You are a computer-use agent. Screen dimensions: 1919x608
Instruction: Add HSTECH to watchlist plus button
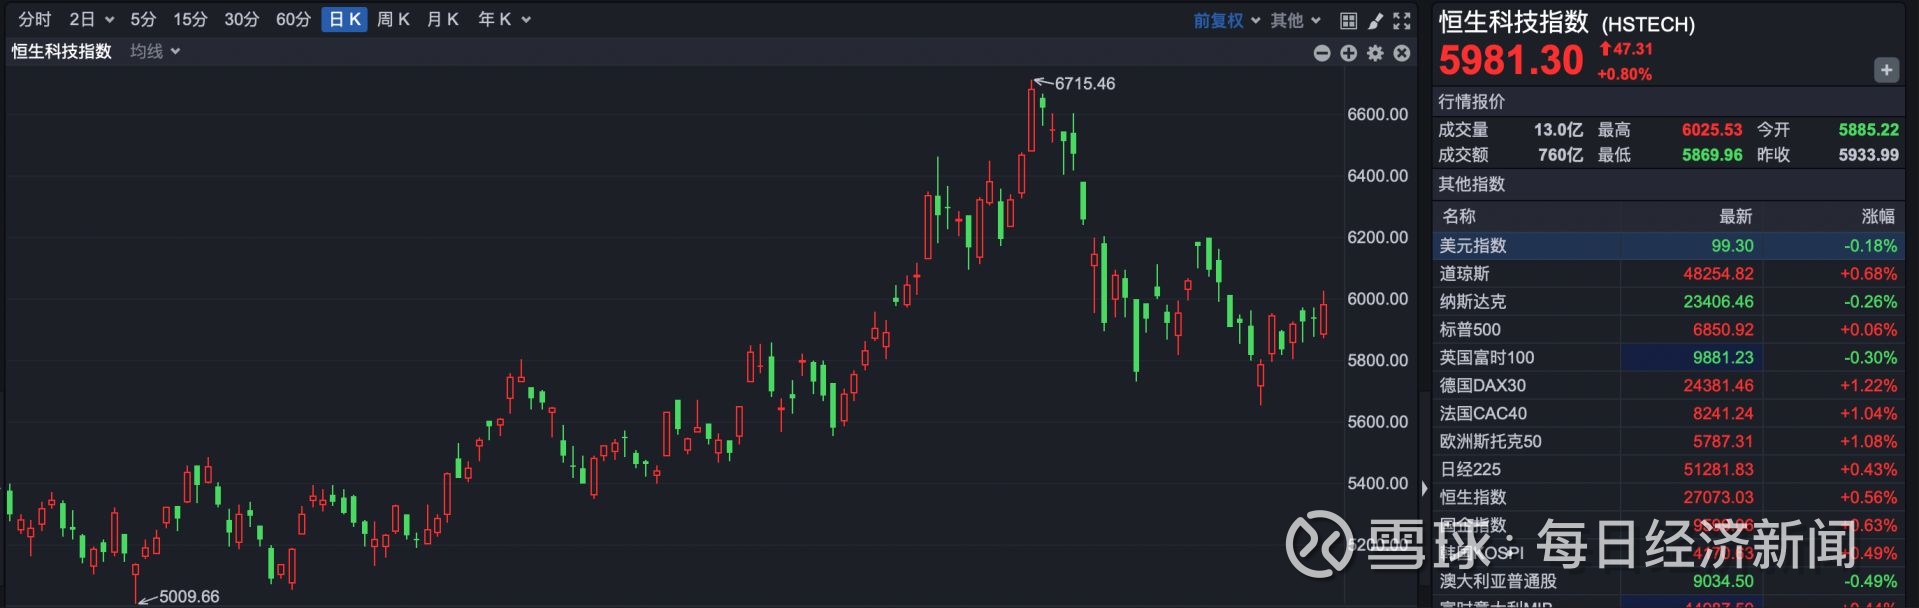pyautogui.click(x=1886, y=70)
